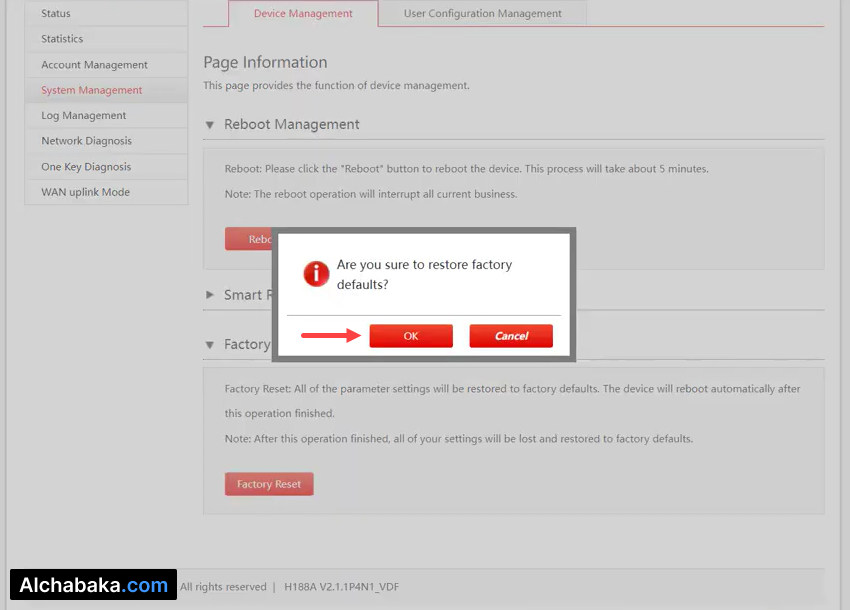Choose WAN uplink Mode menu item

[x=85, y=192]
